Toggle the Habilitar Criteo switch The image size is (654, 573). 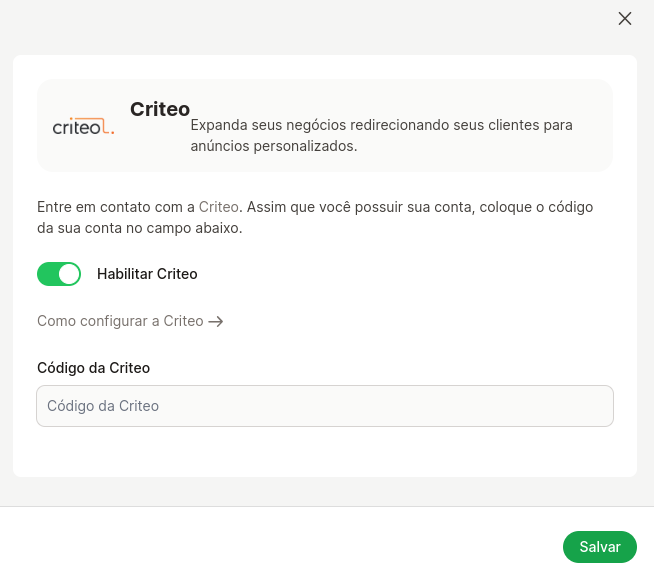click(59, 274)
